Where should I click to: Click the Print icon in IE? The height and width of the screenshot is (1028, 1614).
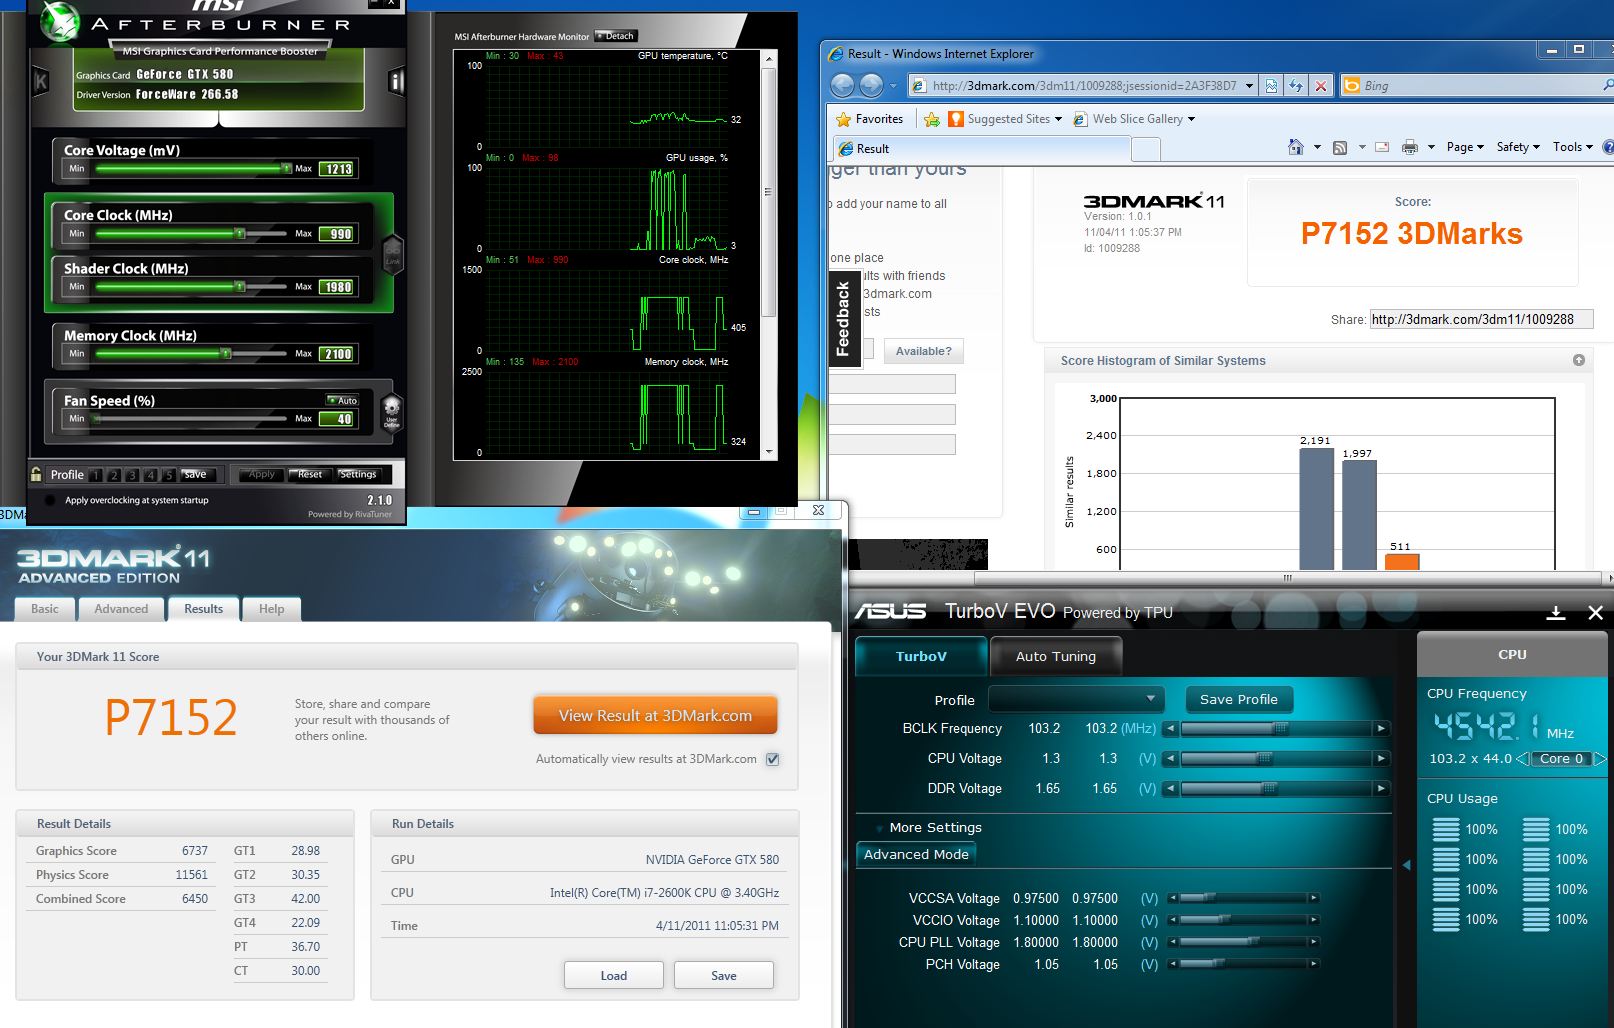[x=1410, y=147]
